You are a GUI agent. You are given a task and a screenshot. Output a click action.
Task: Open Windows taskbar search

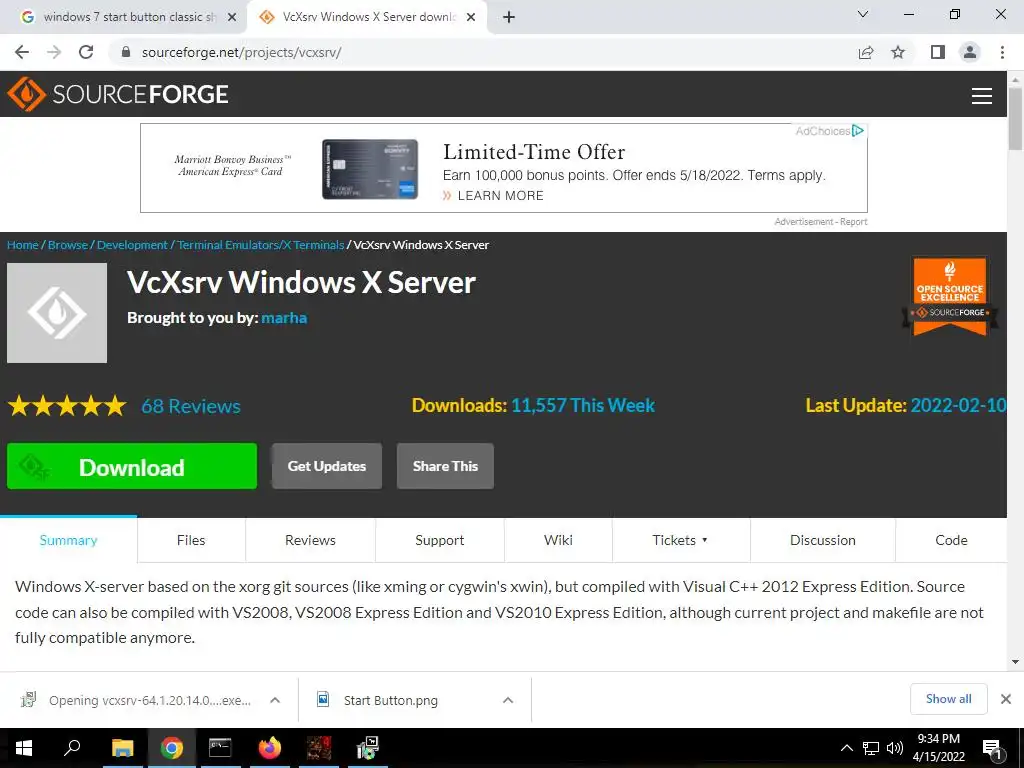pos(72,748)
